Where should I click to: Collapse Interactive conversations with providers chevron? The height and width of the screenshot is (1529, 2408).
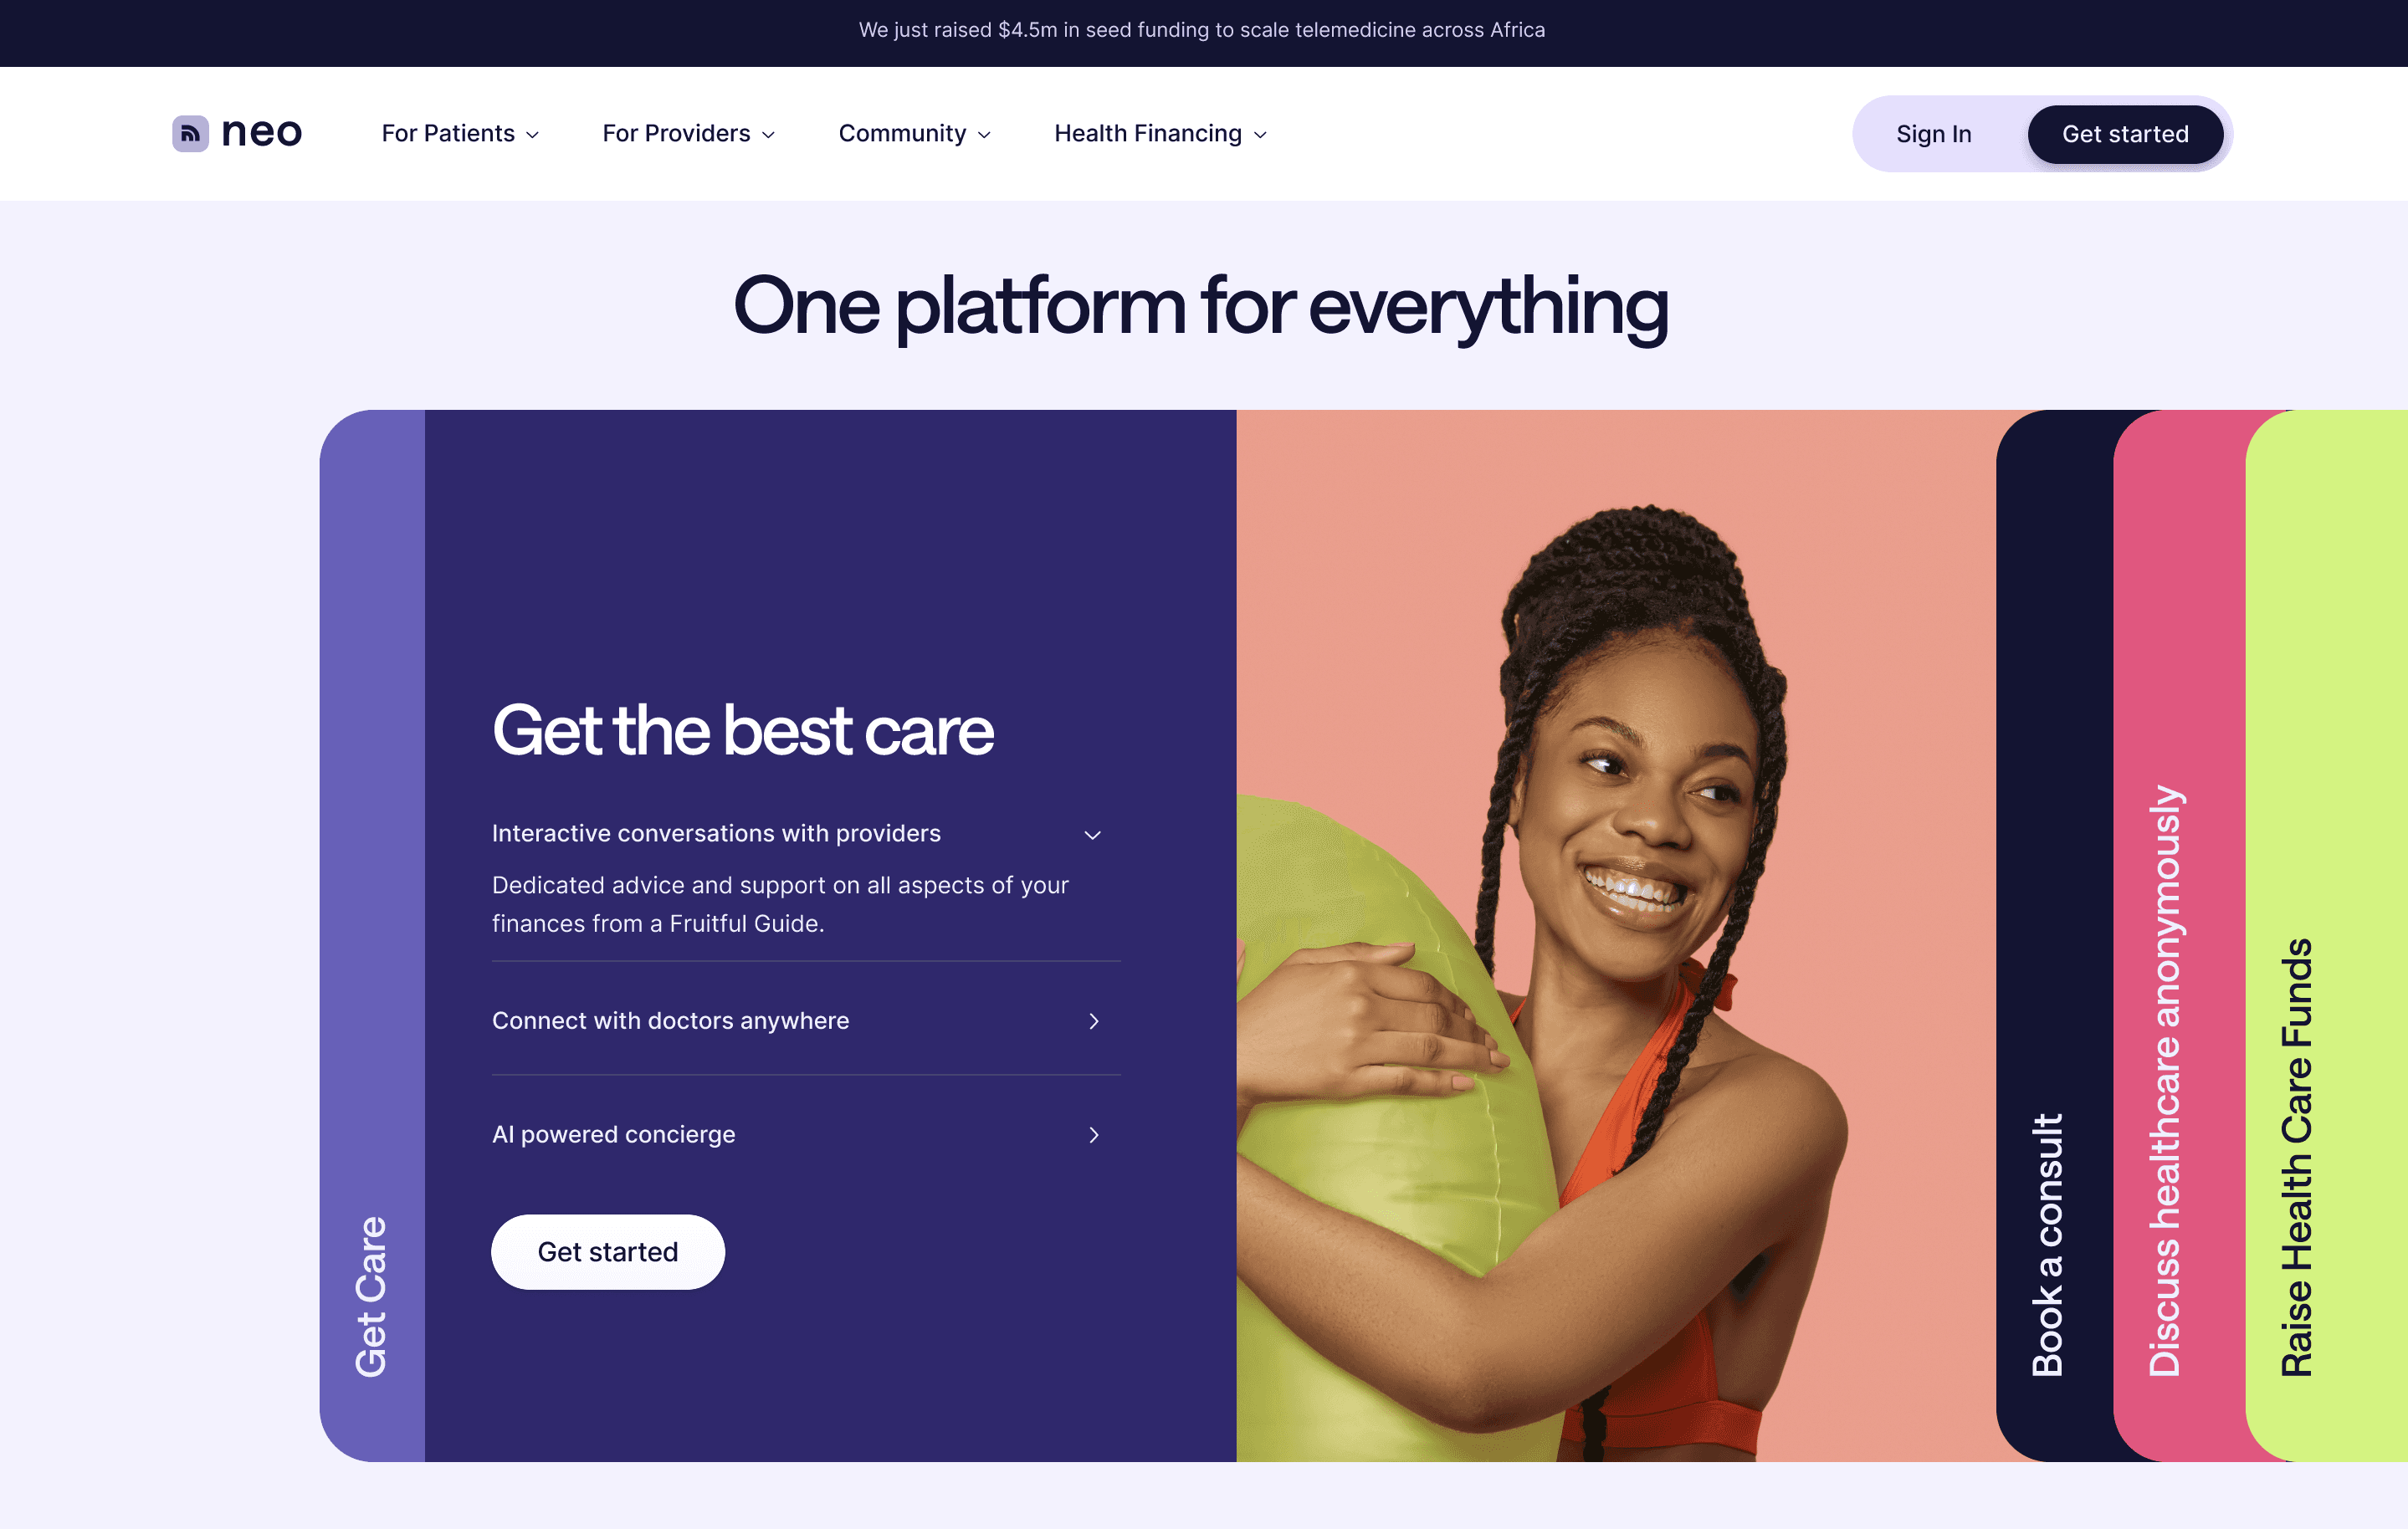pos(1093,835)
